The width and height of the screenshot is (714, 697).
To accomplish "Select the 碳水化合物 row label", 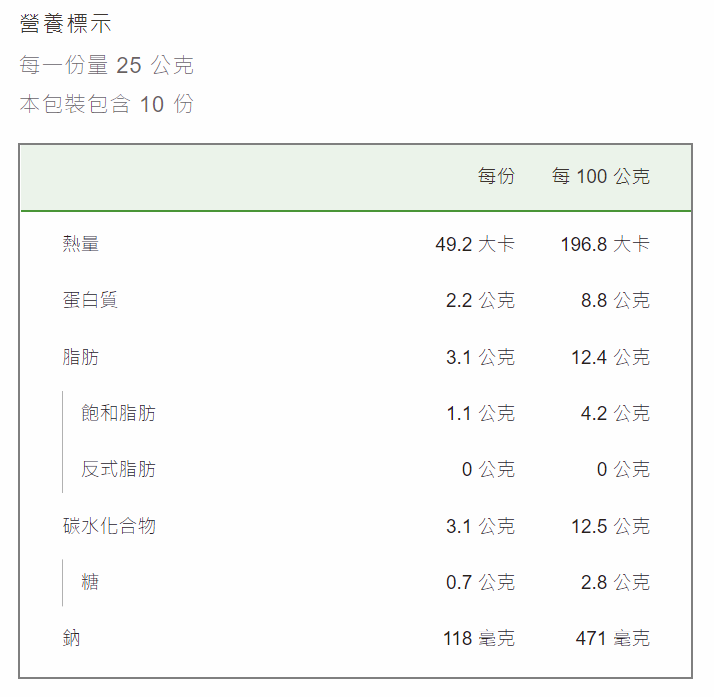I will (x=109, y=526).
